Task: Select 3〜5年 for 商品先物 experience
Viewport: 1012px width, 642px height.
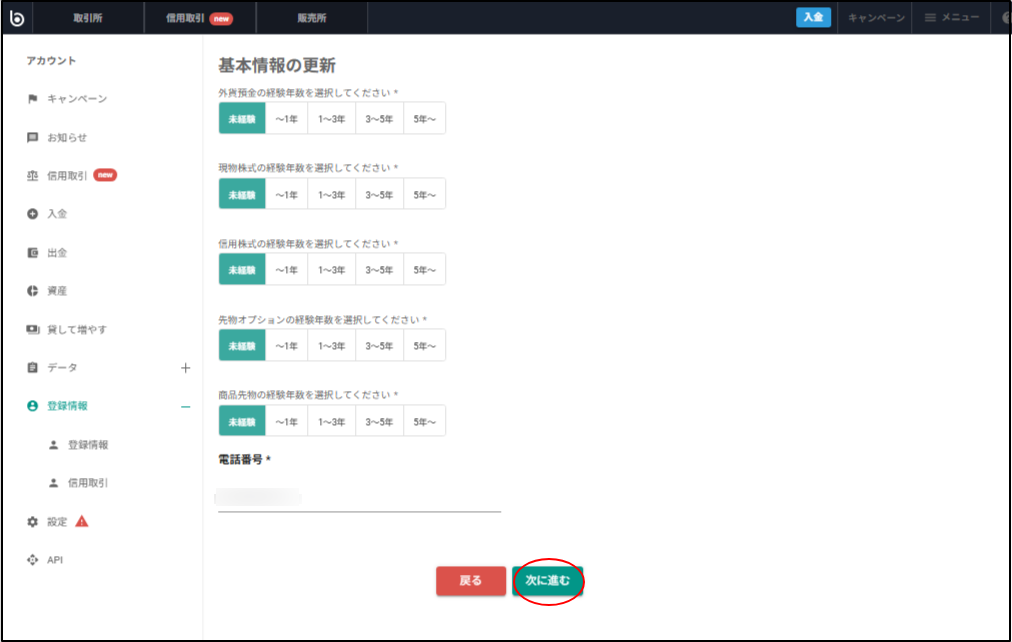Action: (380, 421)
